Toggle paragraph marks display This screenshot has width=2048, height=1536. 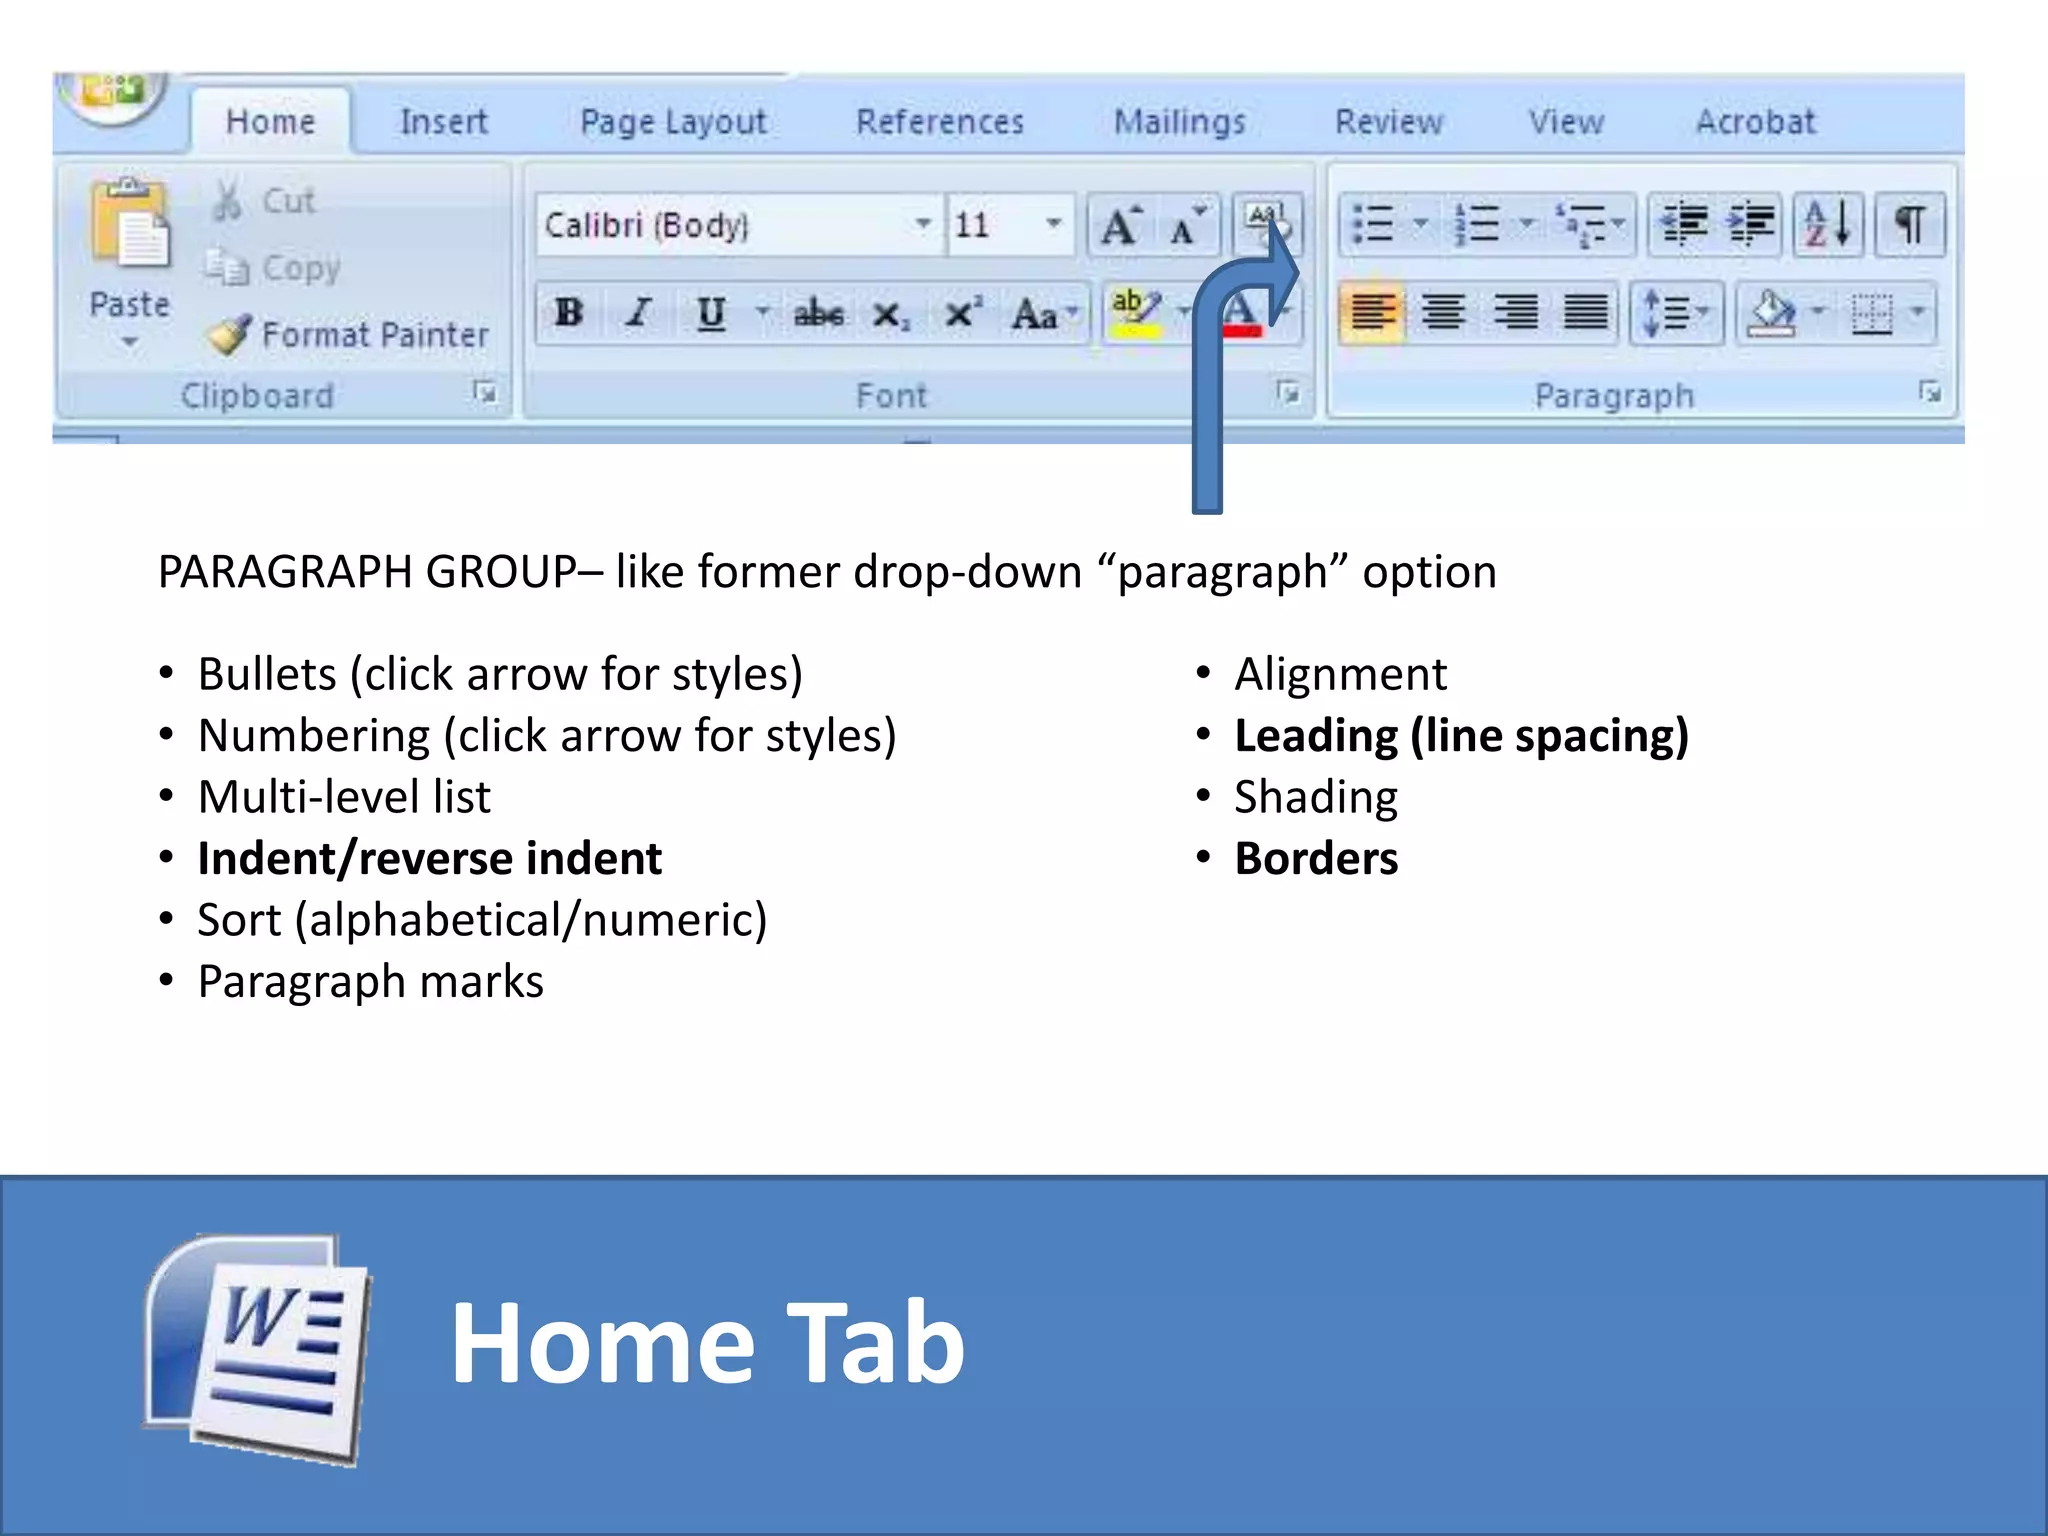point(1911,224)
